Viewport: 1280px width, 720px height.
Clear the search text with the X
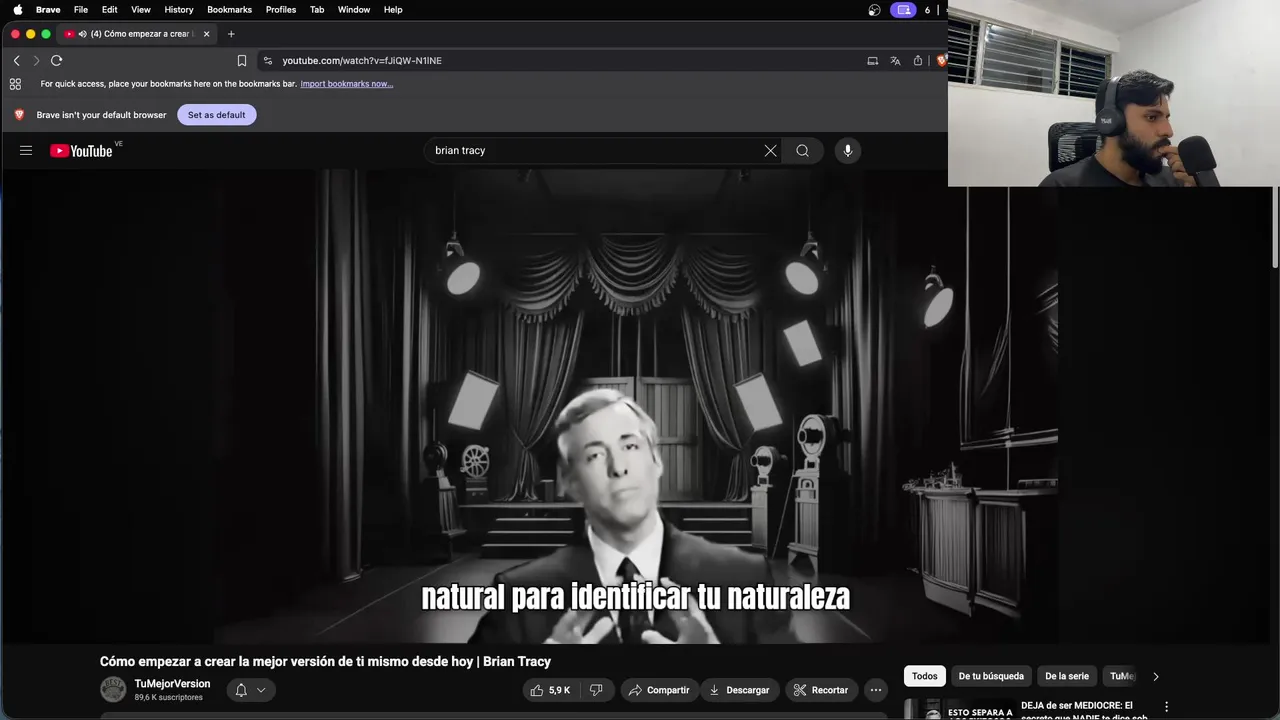point(770,151)
